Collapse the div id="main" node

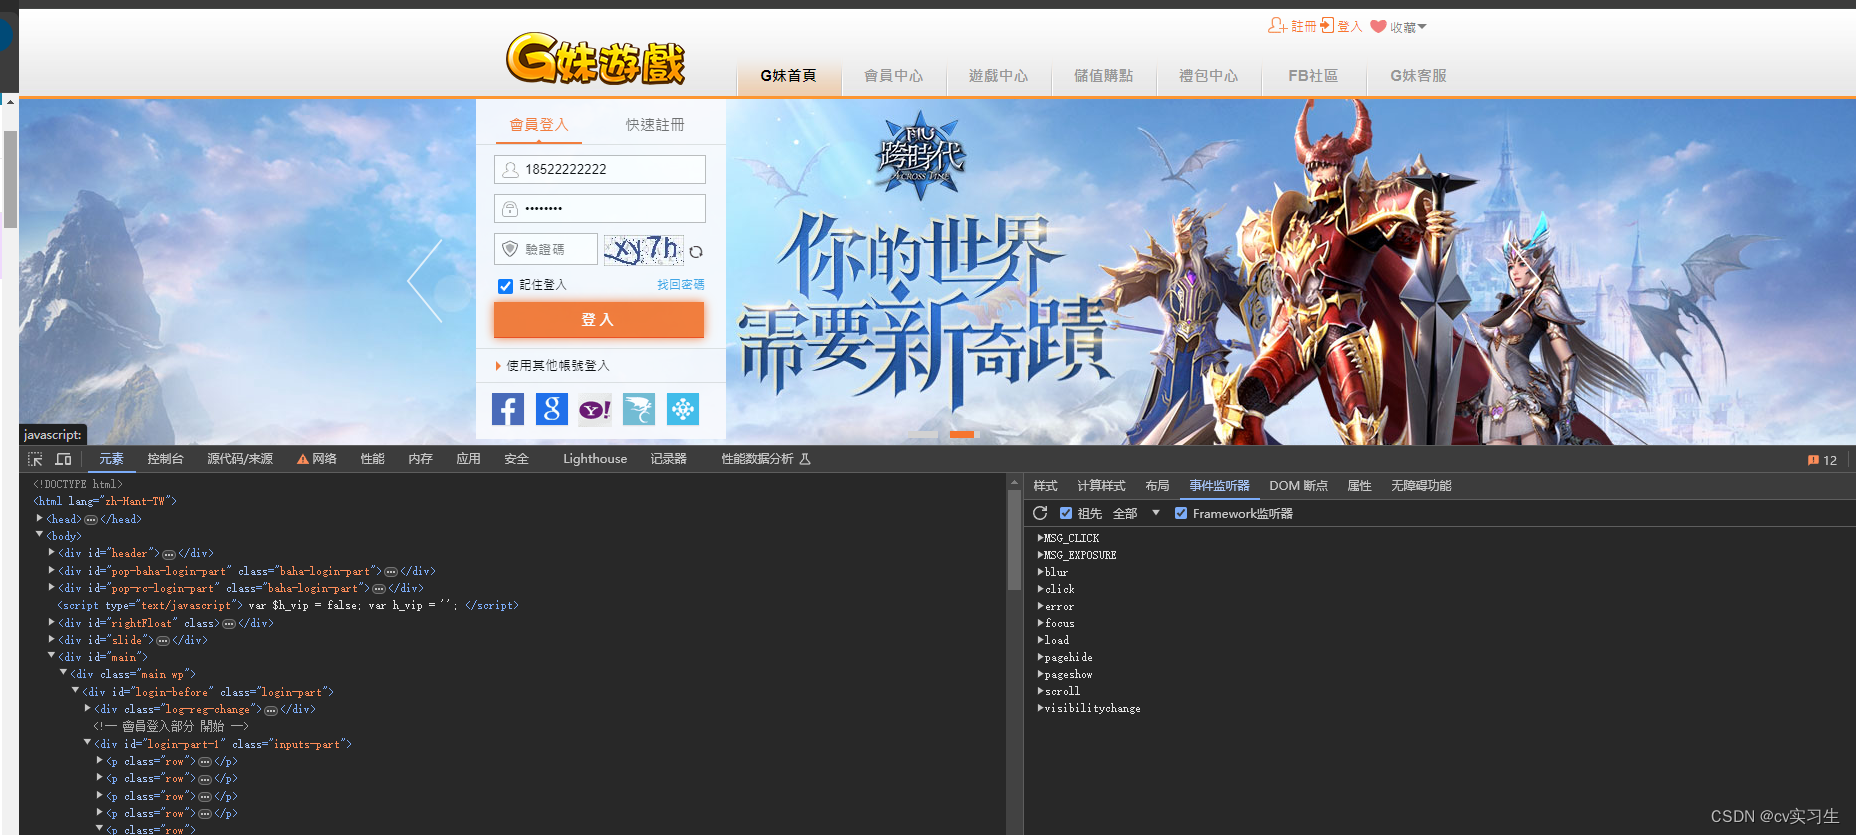(52, 656)
